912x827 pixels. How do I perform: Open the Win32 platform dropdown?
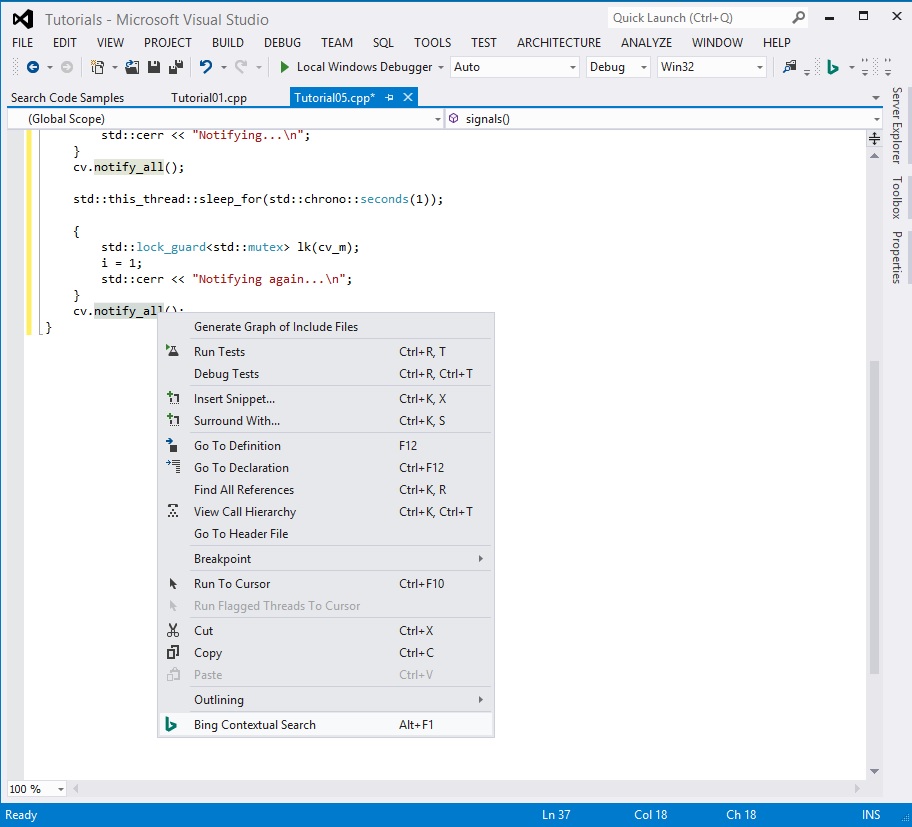760,67
